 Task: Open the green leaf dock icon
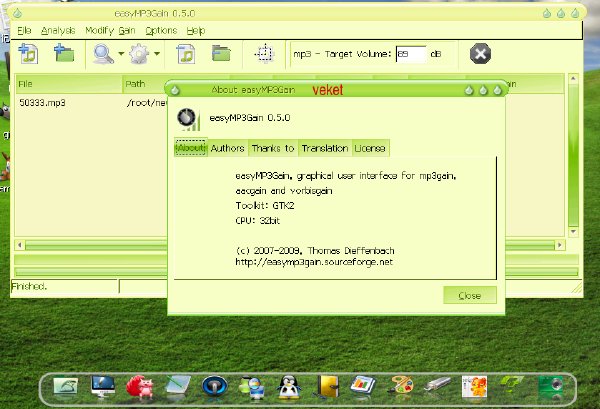pos(65,386)
